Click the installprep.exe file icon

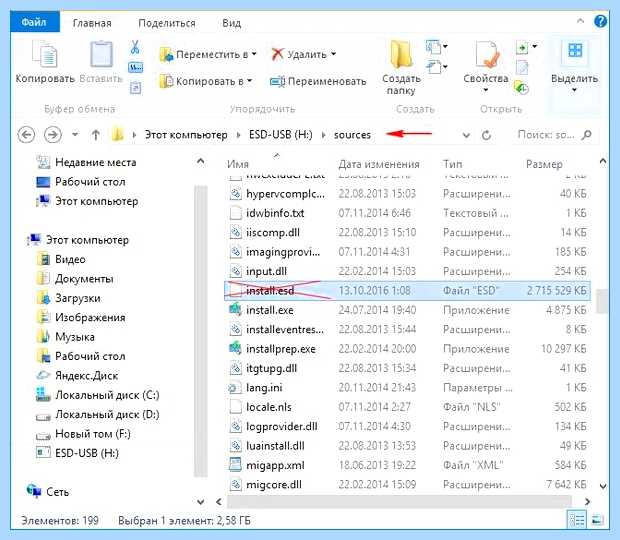click(235, 348)
